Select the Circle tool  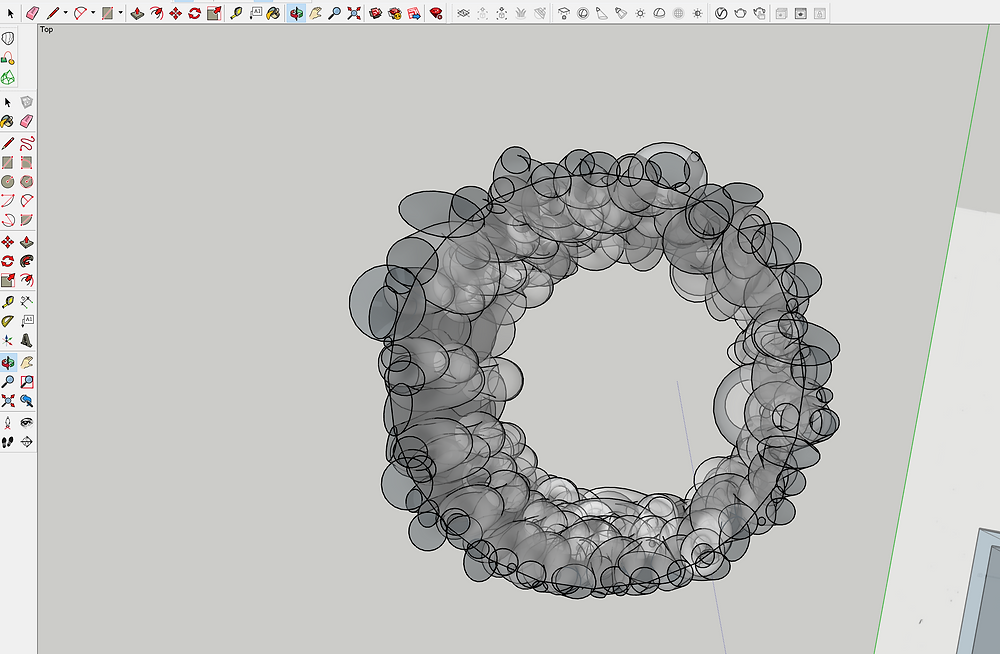coord(8,181)
